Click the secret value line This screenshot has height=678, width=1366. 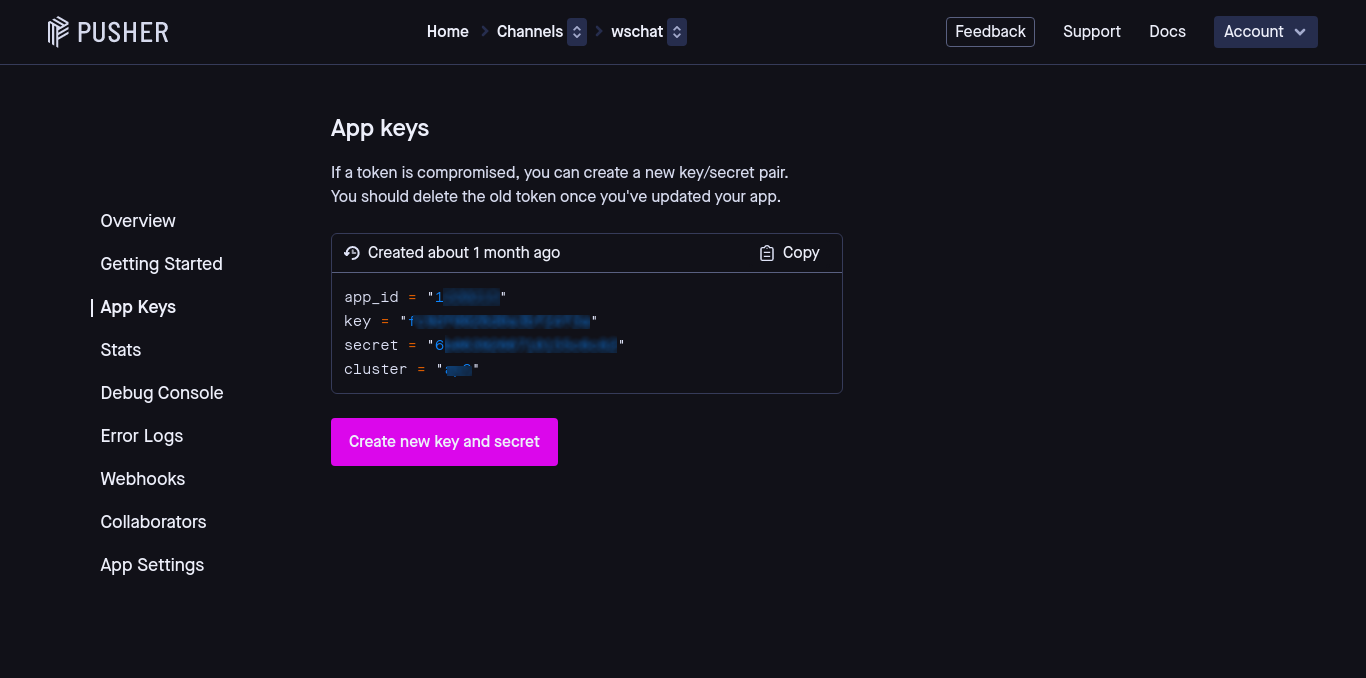point(484,345)
